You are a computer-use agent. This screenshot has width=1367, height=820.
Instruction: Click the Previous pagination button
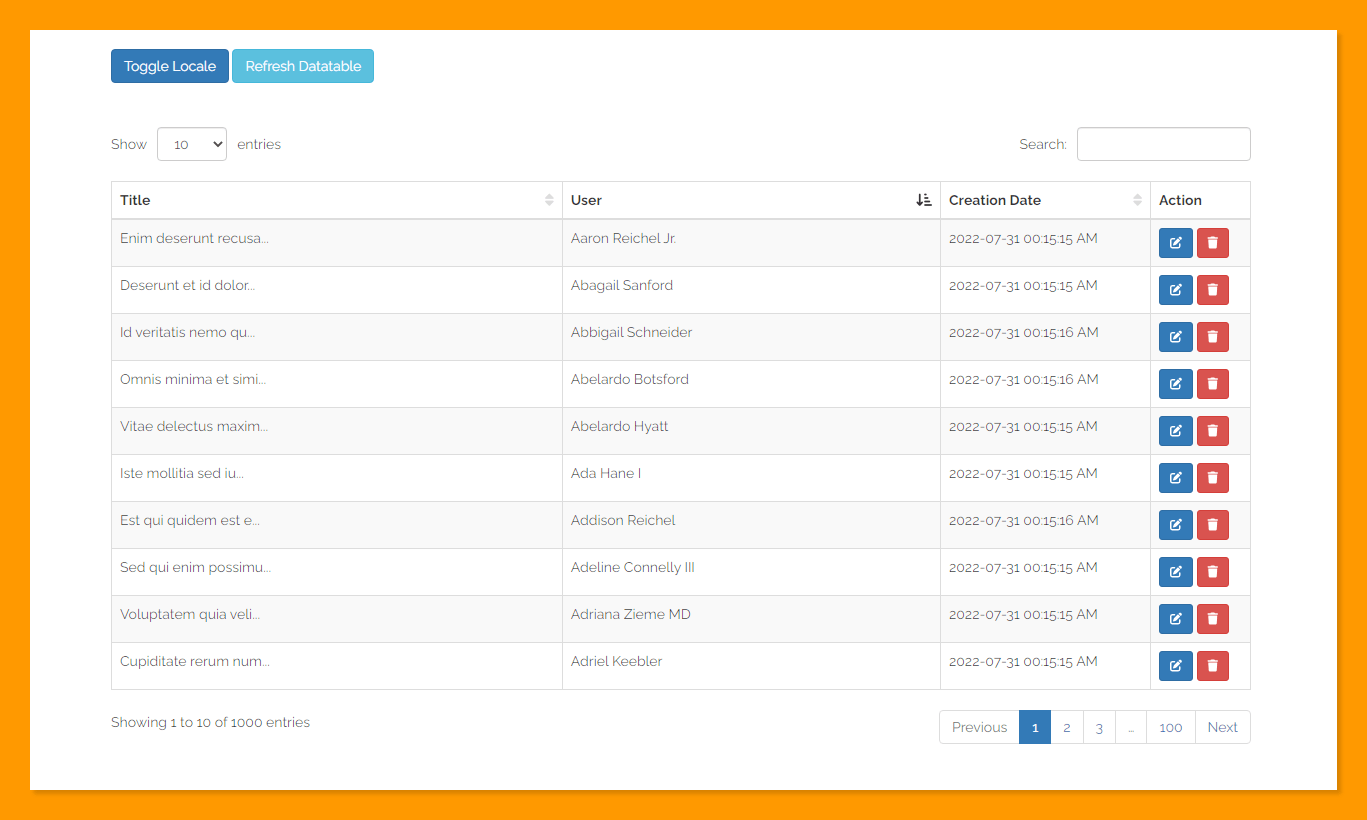pos(978,727)
